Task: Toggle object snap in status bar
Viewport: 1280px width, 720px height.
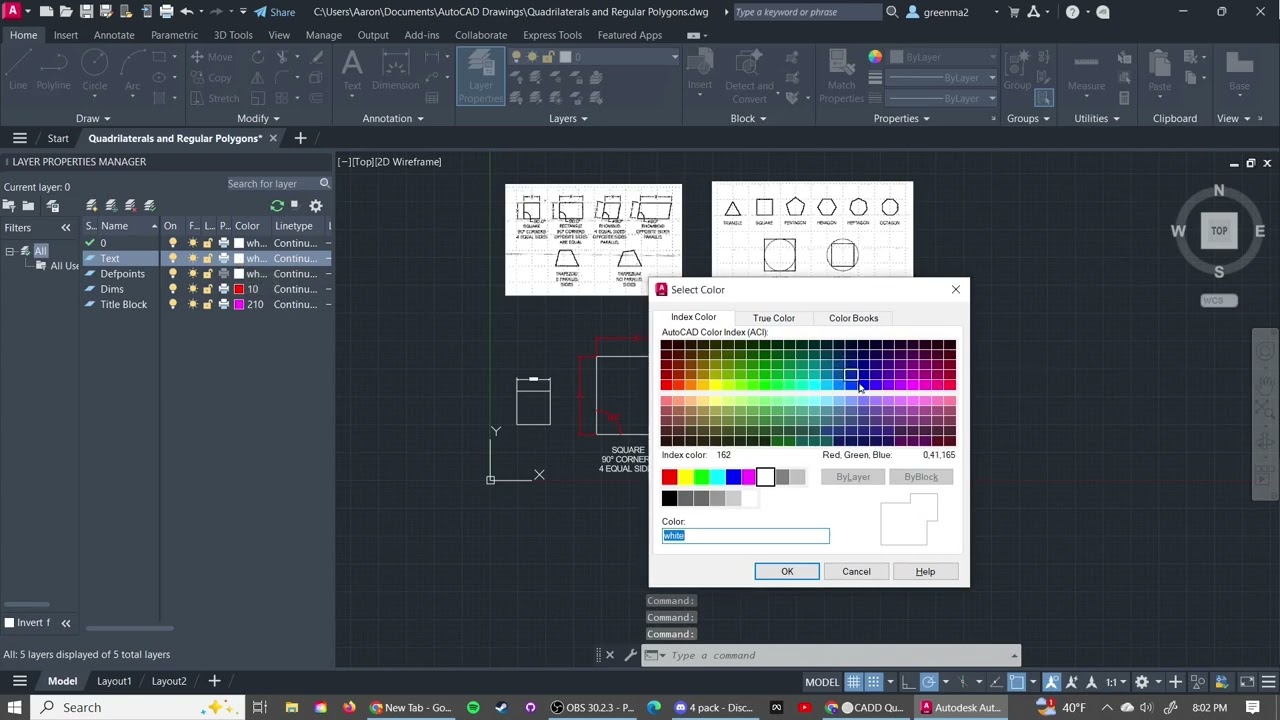Action: (x=1016, y=682)
